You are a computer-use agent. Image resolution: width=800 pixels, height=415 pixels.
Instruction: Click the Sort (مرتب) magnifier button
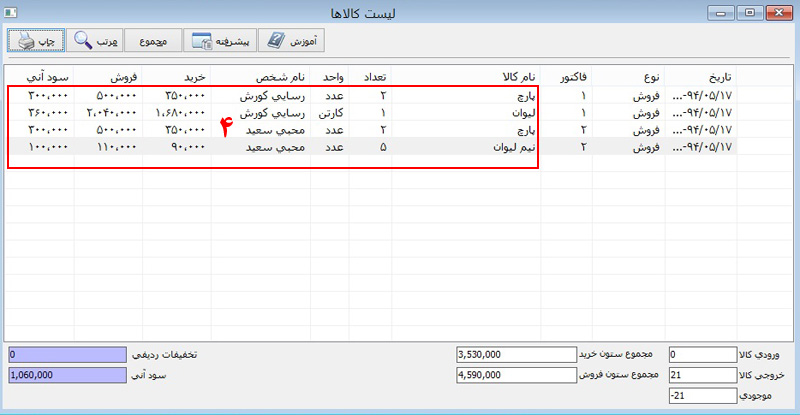[98, 41]
